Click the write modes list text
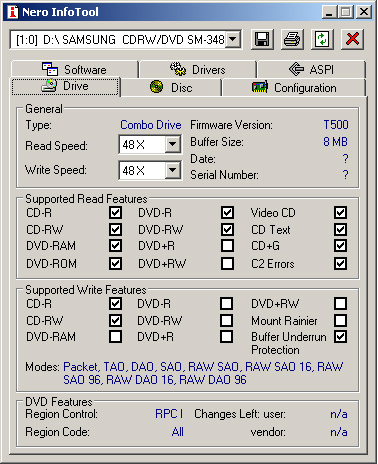 click(x=203, y=373)
